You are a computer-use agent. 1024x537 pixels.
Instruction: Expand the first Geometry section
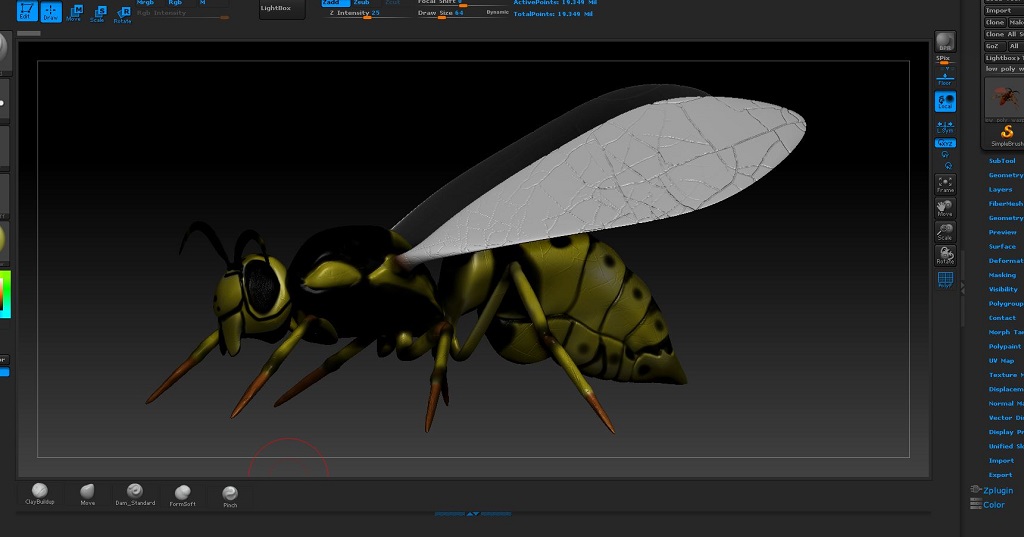[x=1006, y=175]
